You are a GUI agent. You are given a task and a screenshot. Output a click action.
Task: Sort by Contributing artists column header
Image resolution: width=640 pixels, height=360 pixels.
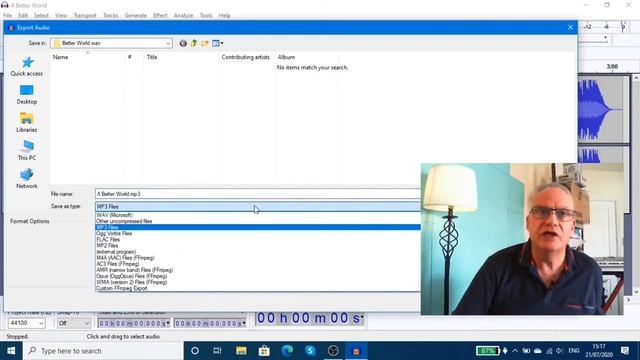[x=246, y=57]
